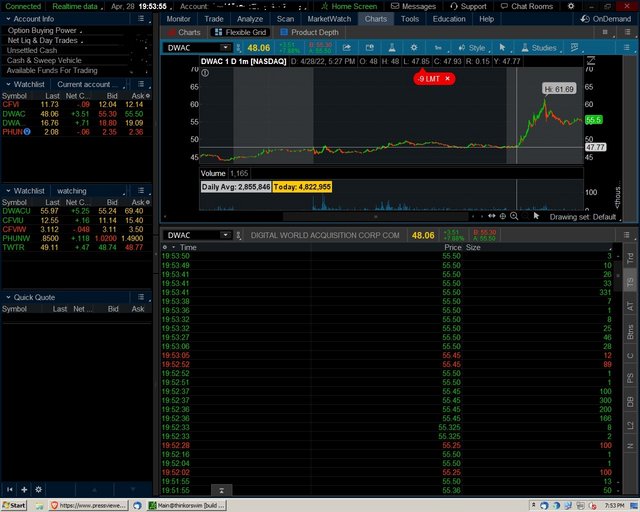Click Windows Start button
Image resolution: width=640 pixels, height=512 pixels.
pos(14,505)
